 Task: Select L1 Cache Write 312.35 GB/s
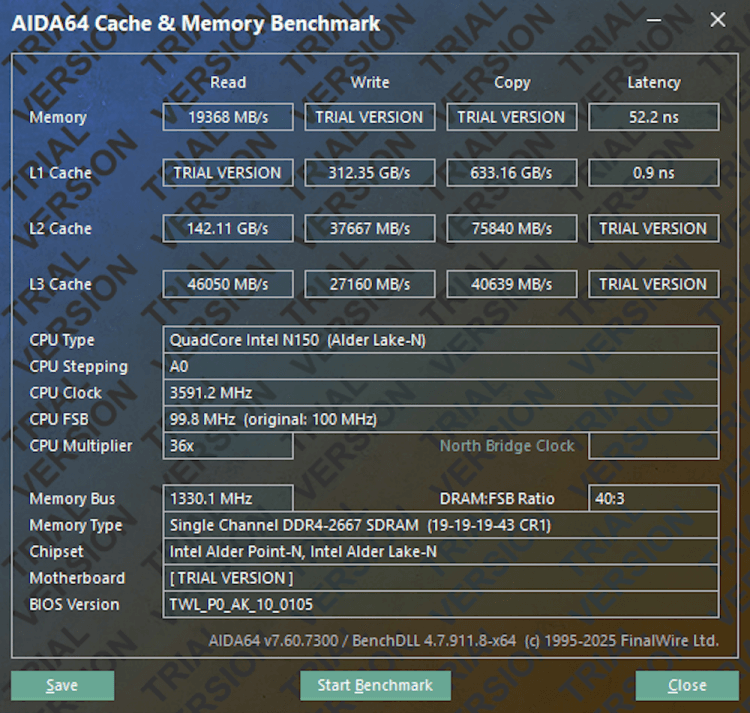[x=370, y=173]
